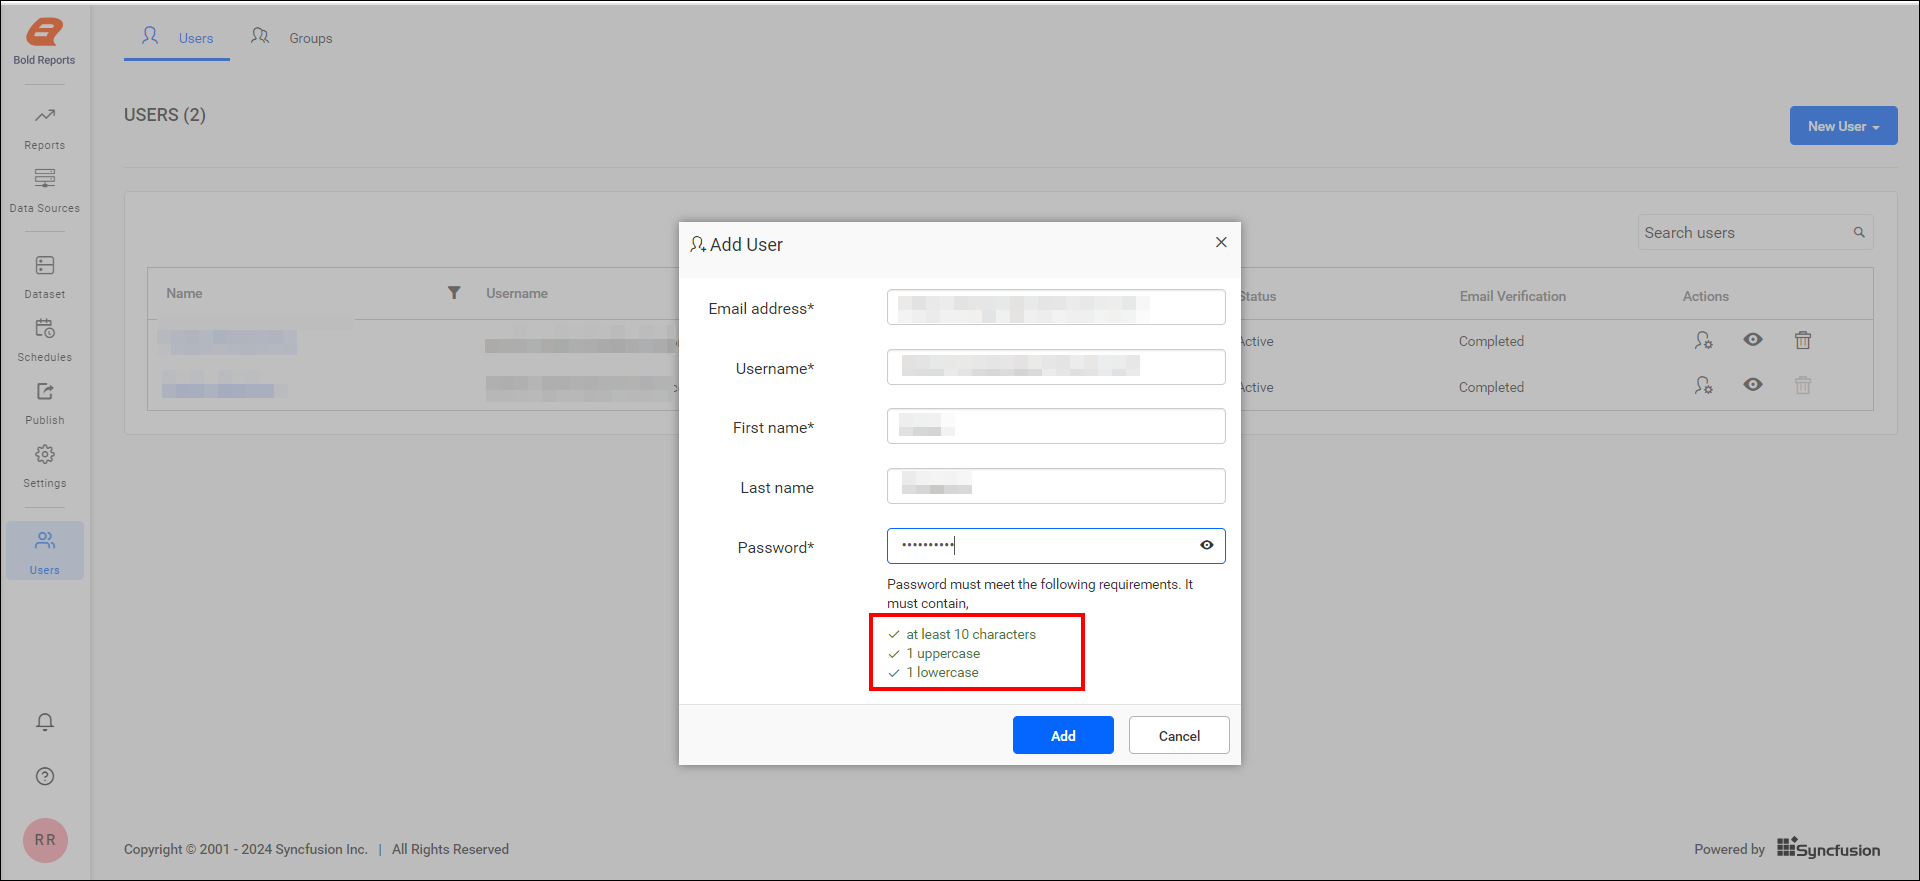The image size is (1920, 881).
Task: Open Data Sources in the sidebar
Action: (x=44, y=191)
